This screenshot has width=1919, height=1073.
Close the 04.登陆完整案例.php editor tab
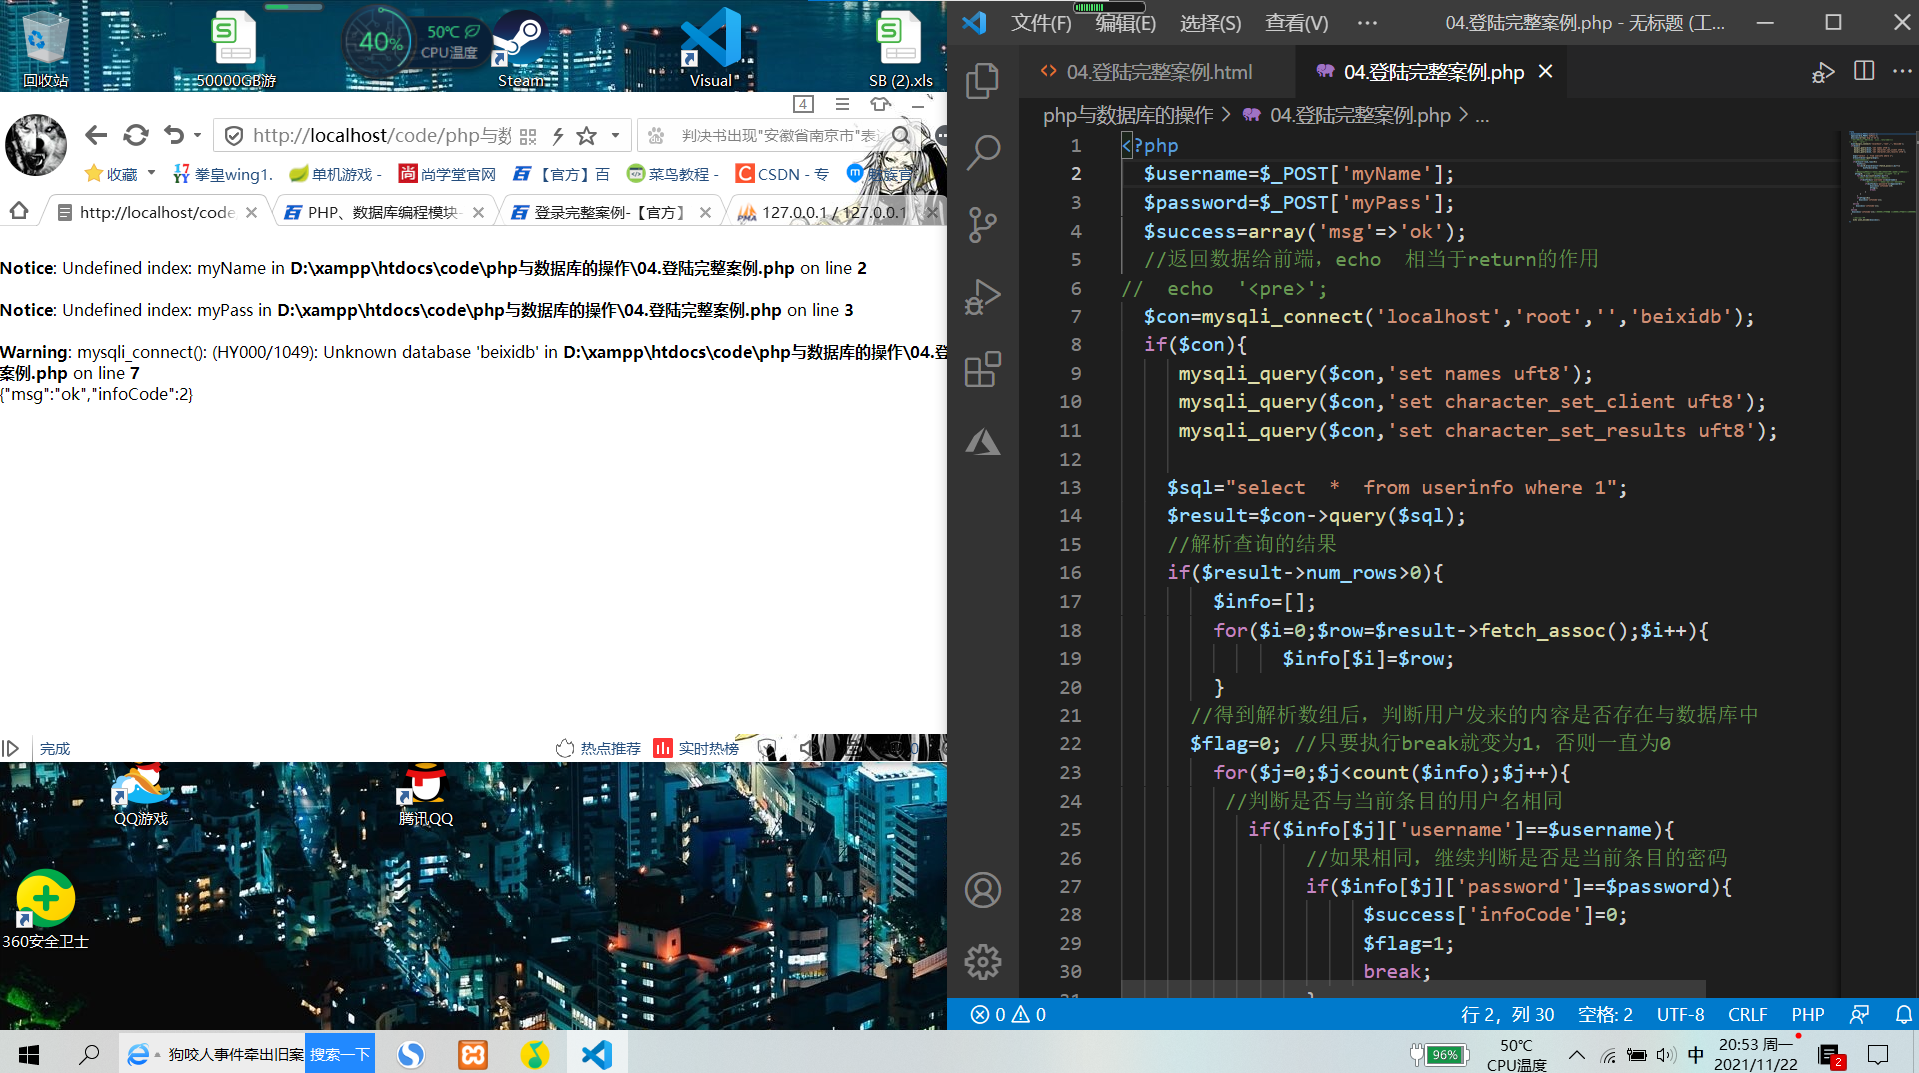[x=1546, y=71]
